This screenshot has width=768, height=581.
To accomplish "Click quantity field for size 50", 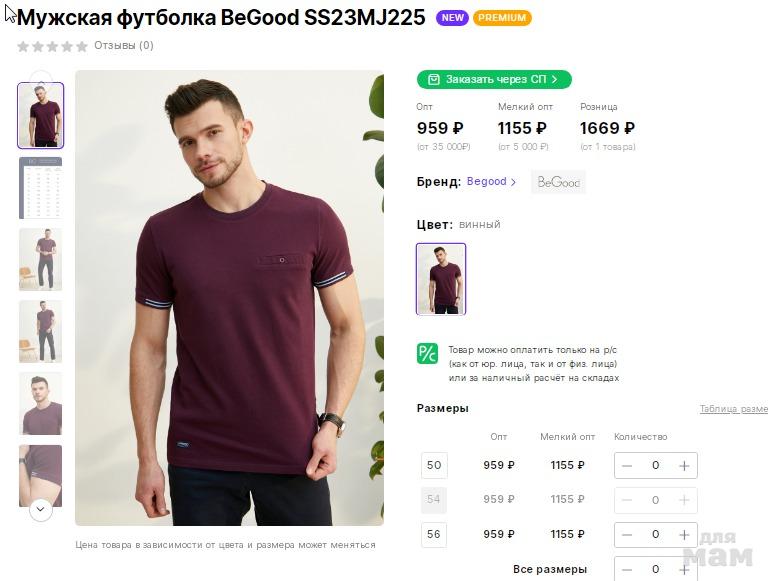I will 655,465.
